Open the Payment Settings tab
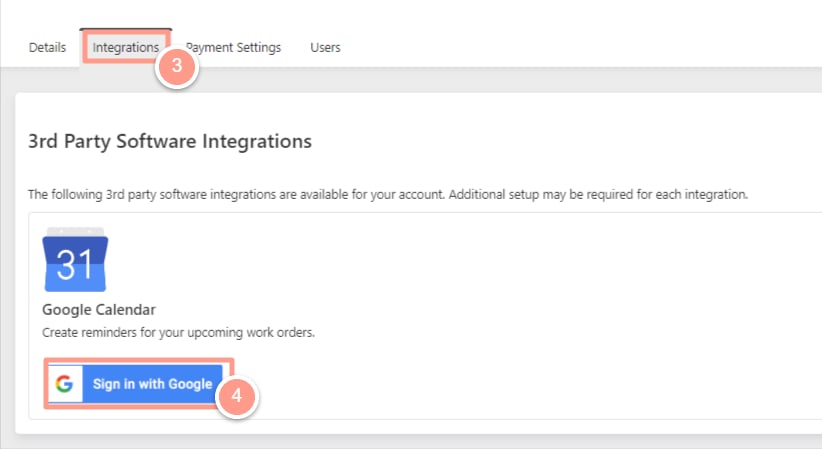Image resolution: width=822 pixels, height=449 pixels. coord(233,47)
